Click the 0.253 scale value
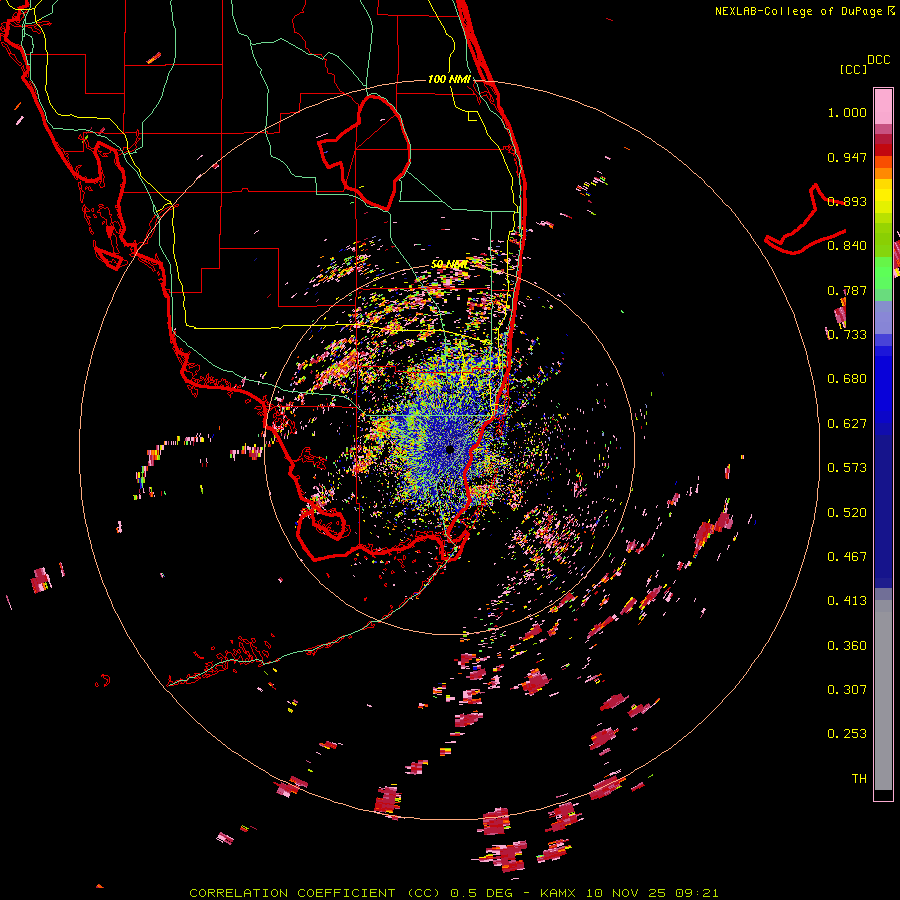Viewport: 900px width, 900px height. pyautogui.click(x=847, y=734)
